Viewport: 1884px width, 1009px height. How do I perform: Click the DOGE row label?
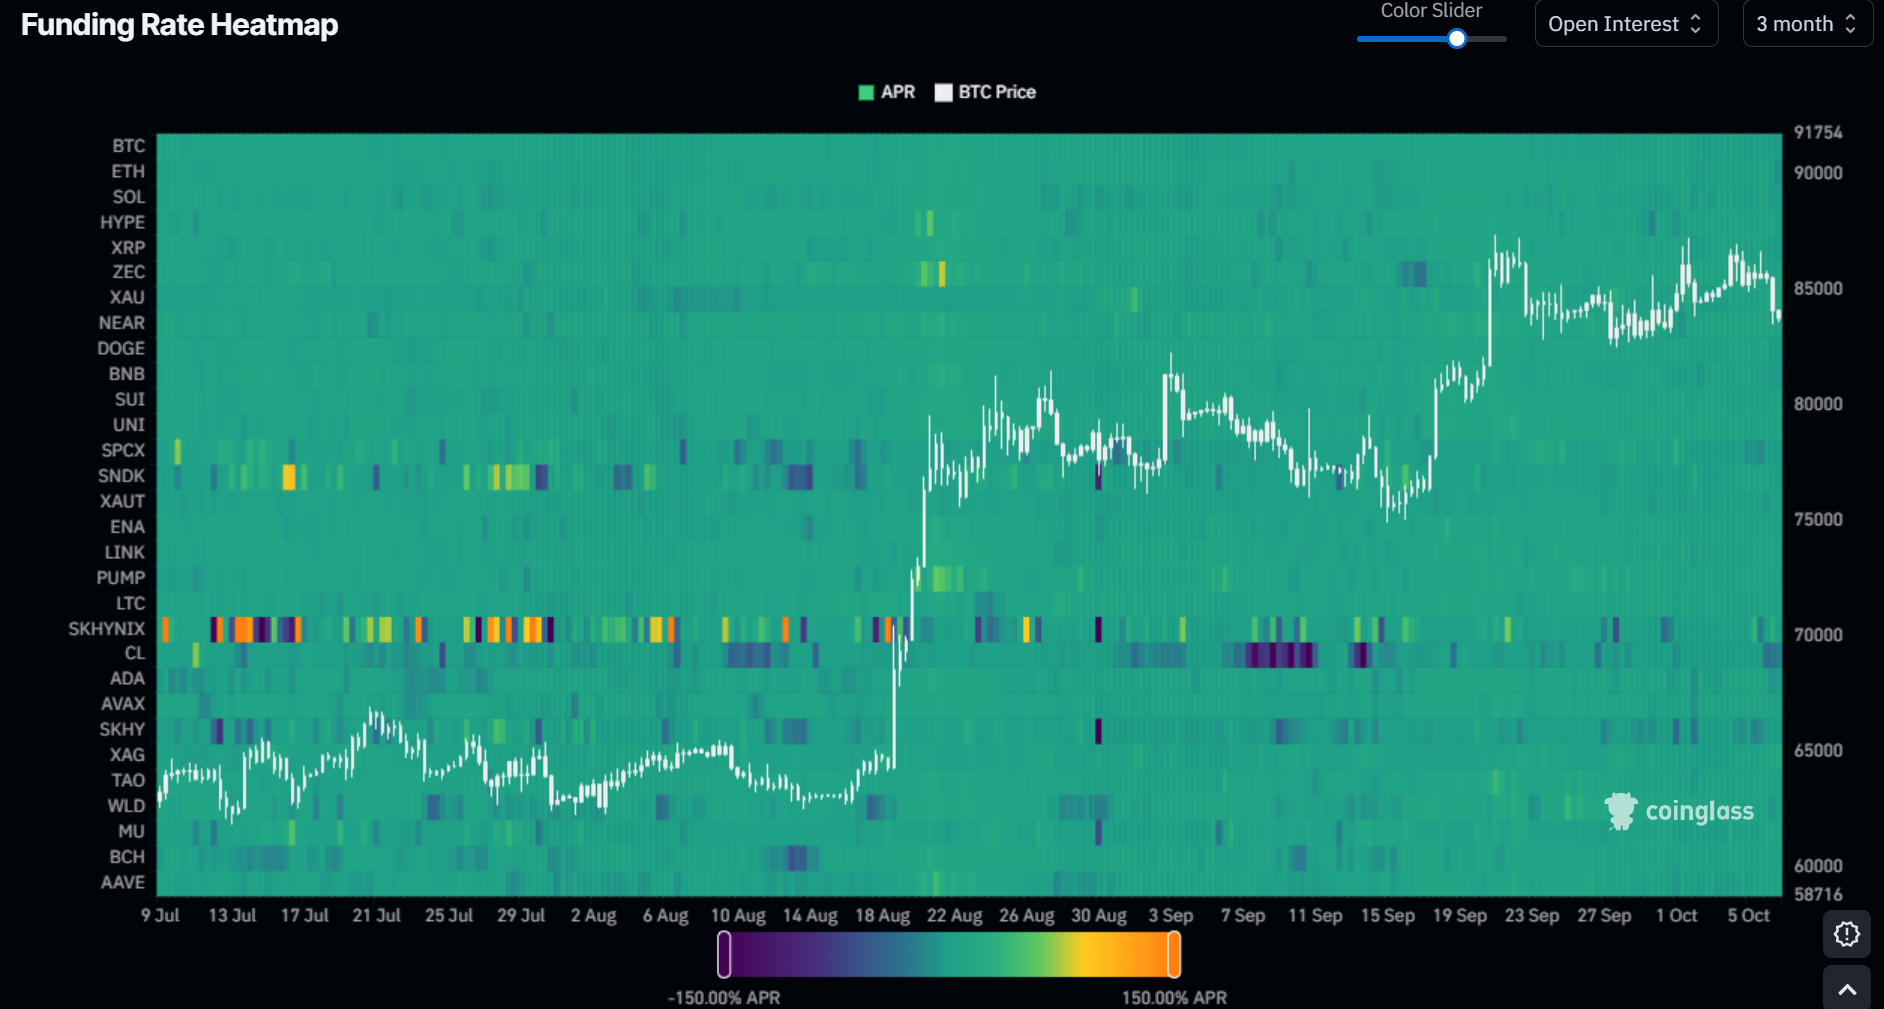[x=120, y=348]
